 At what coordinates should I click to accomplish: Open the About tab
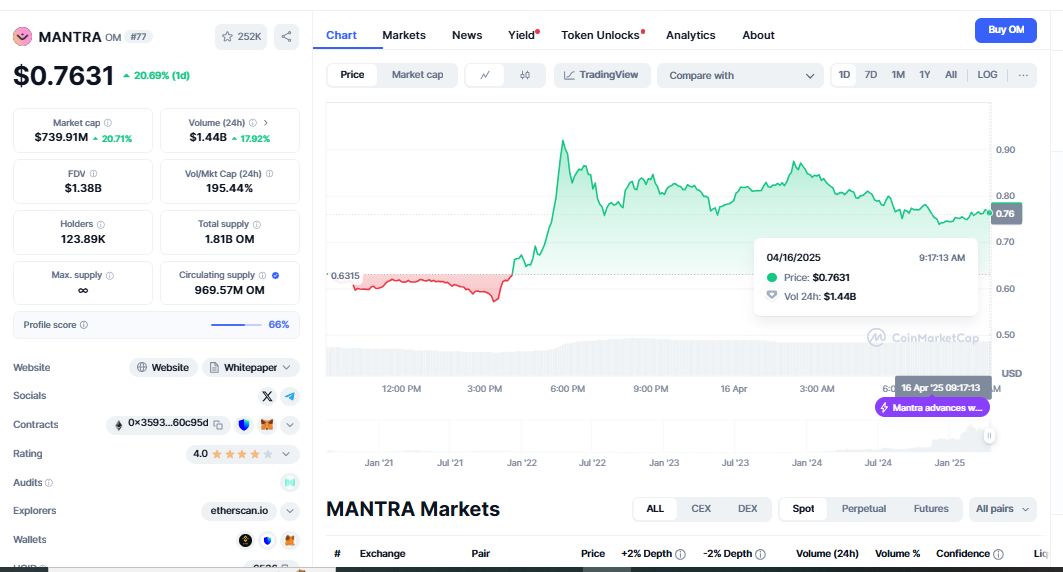pos(758,35)
